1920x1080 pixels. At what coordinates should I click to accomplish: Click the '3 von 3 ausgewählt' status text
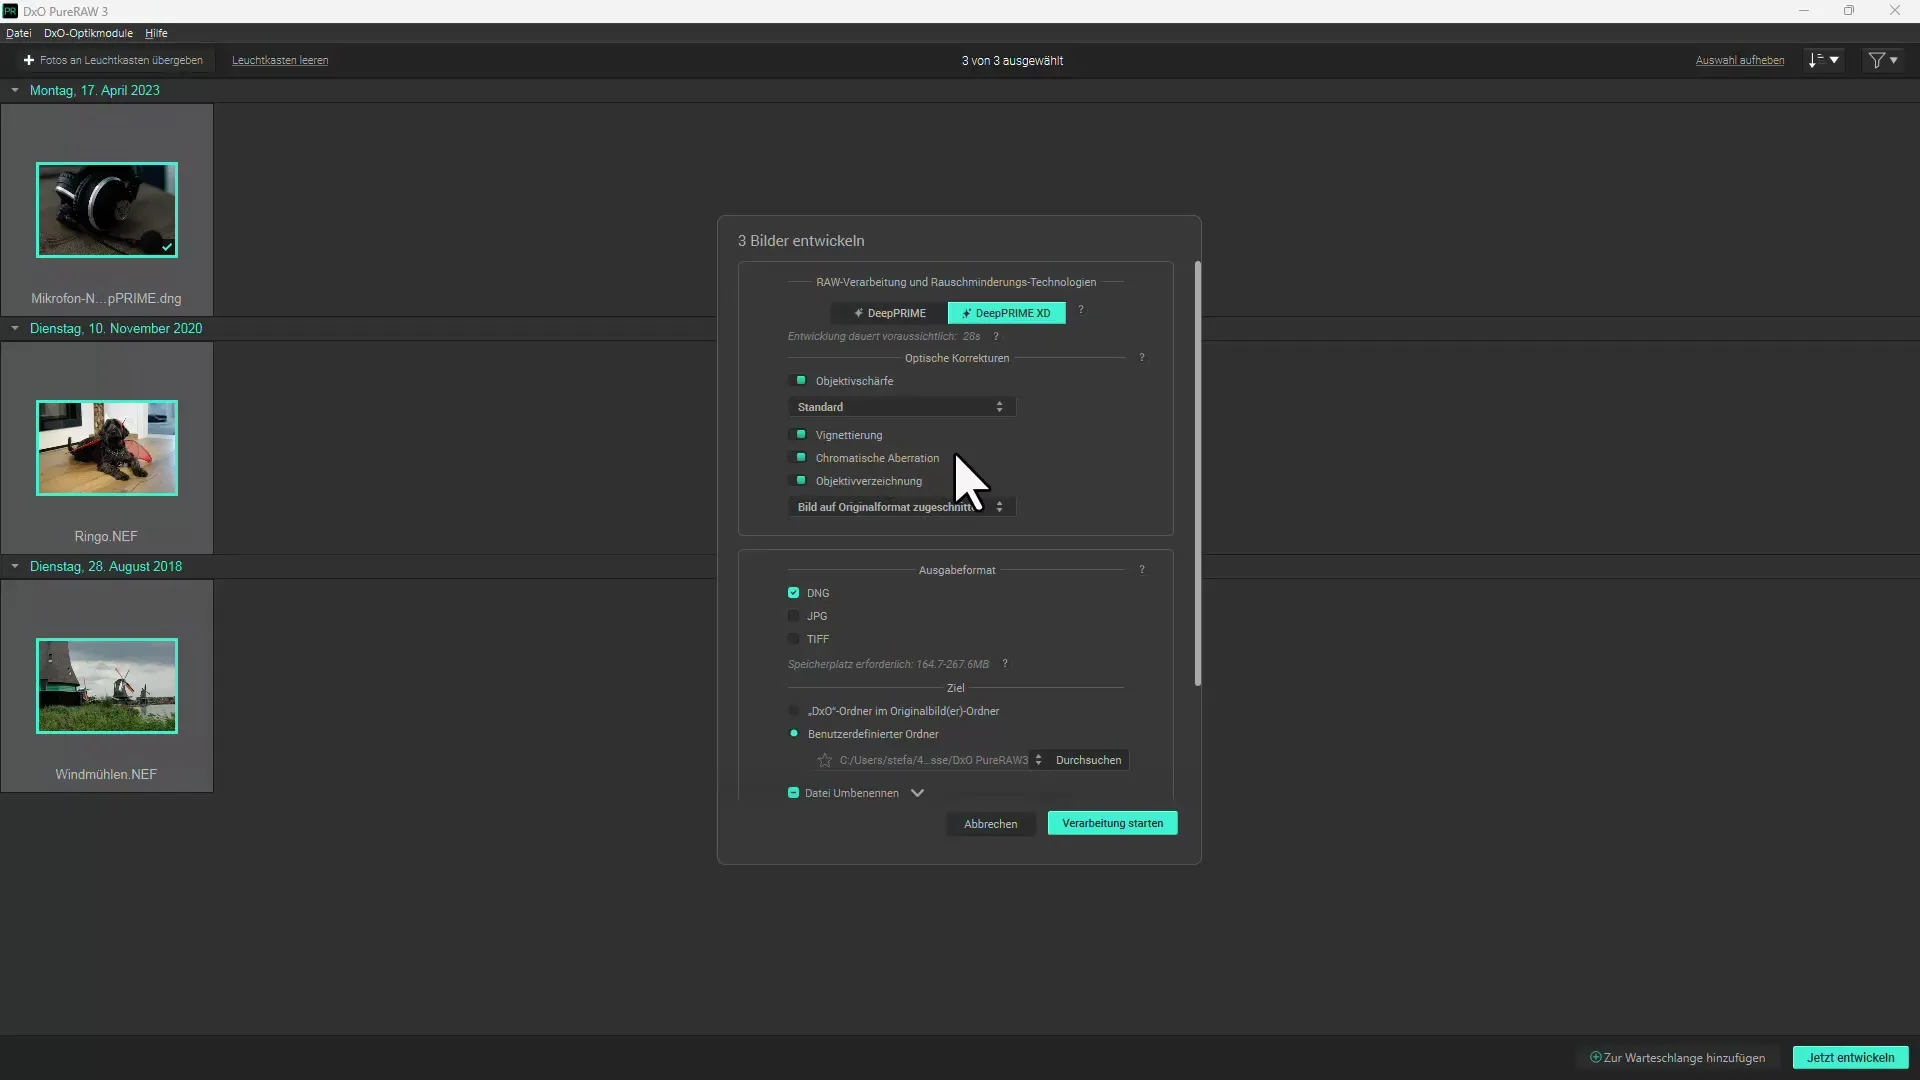tap(1012, 61)
